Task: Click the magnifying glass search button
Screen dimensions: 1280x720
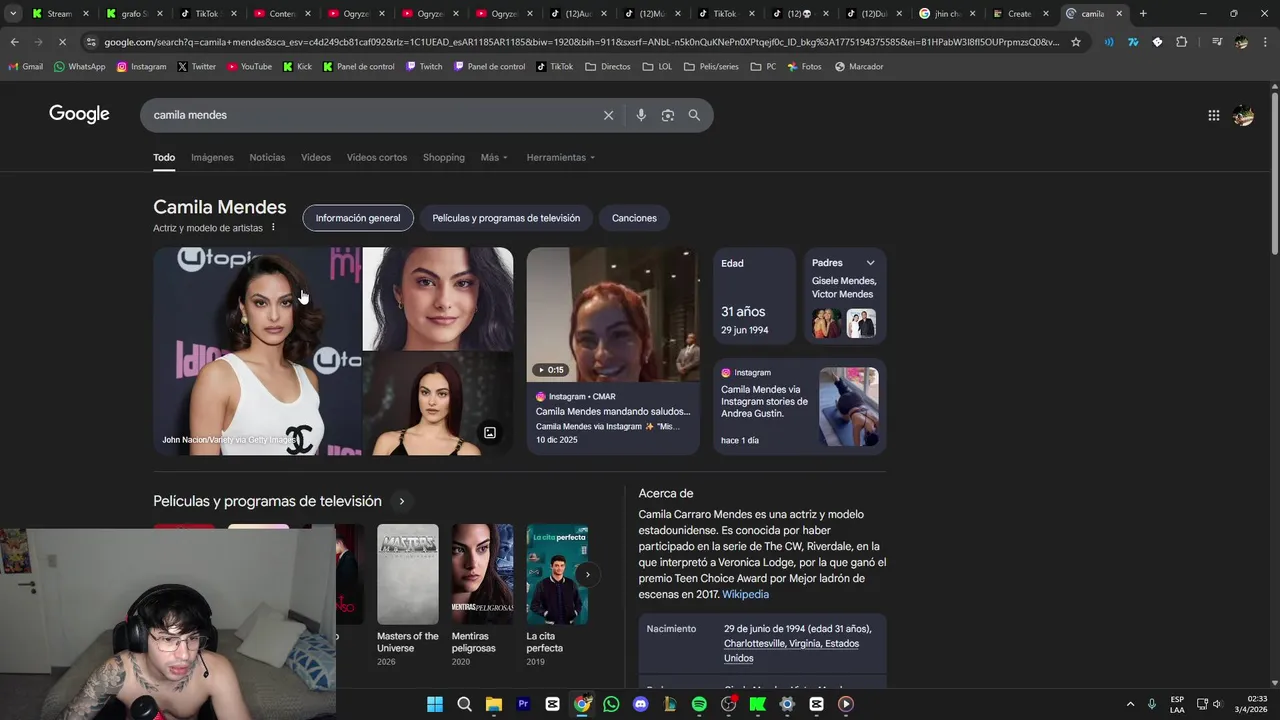Action: coord(694,115)
